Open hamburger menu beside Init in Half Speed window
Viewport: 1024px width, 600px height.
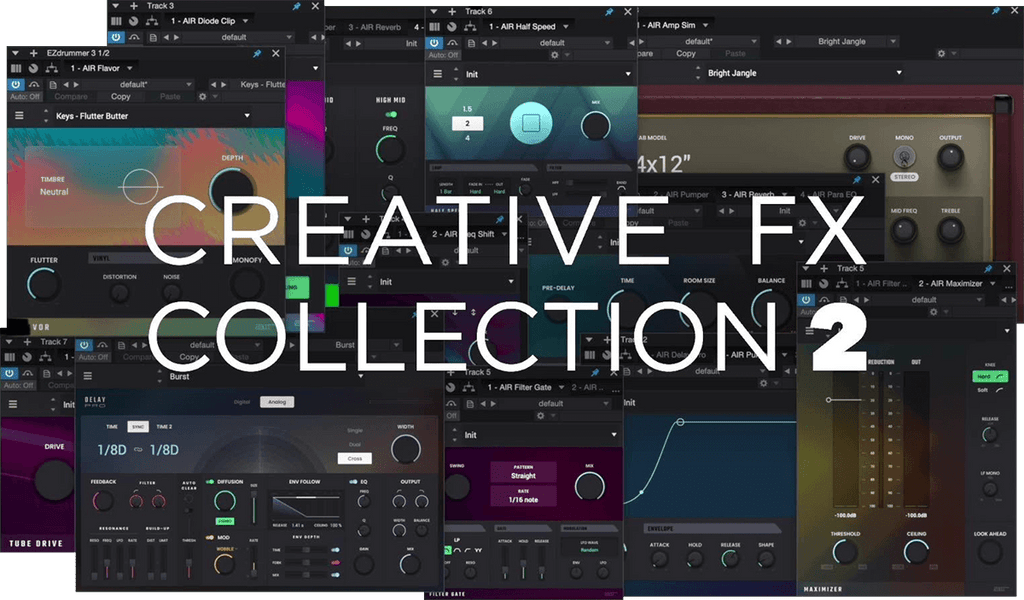point(438,74)
